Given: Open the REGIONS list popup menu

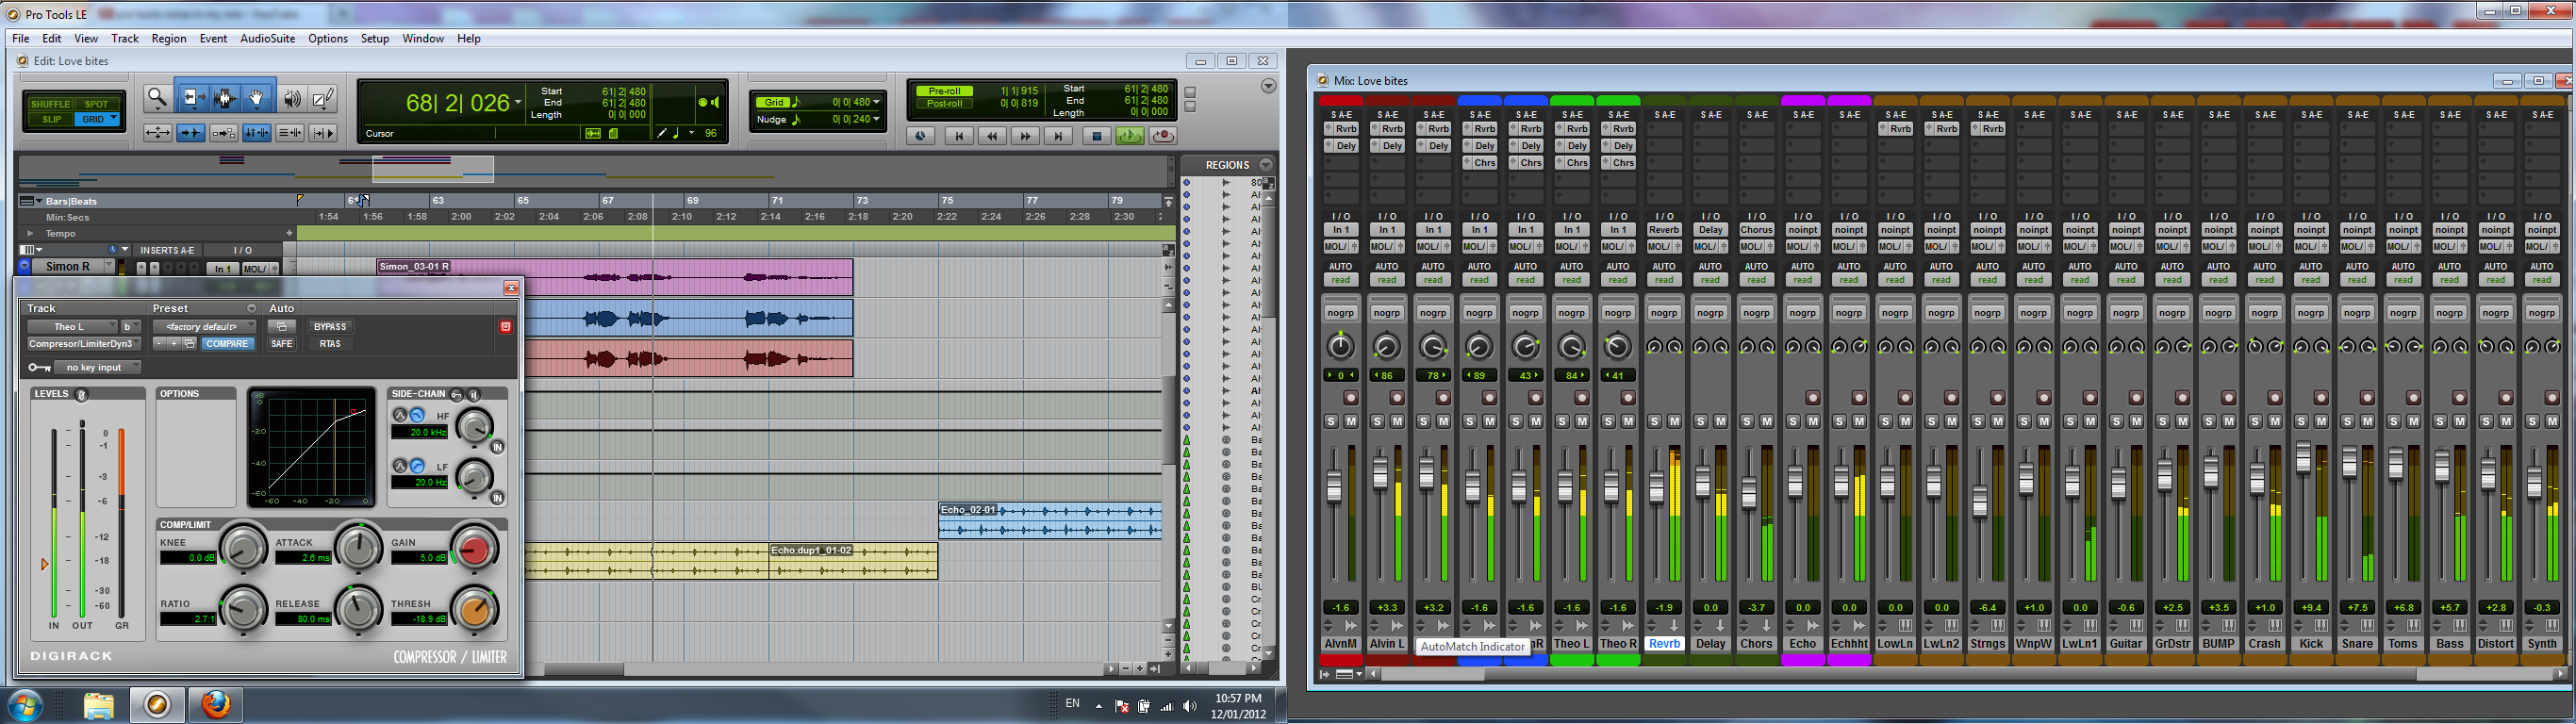Looking at the screenshot, I should click(1266, 165).
